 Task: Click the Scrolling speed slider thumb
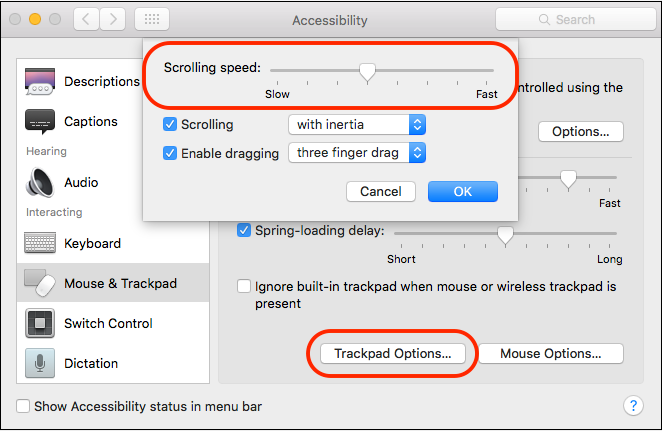pos(367,72)
